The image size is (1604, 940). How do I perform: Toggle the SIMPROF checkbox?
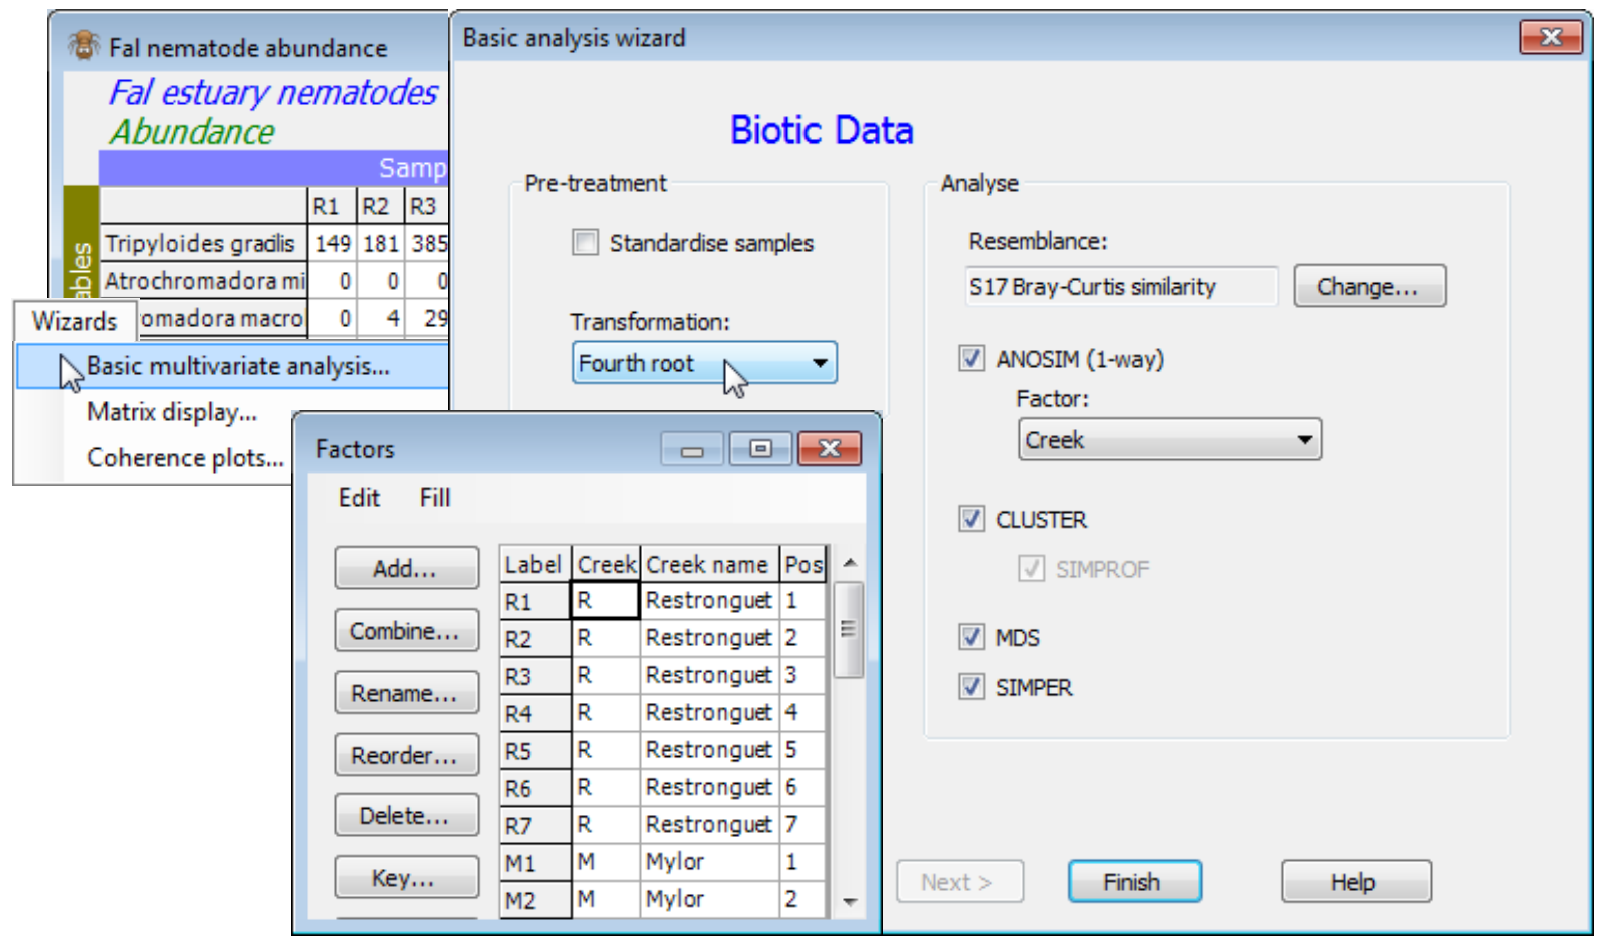tap(1031, 568)
